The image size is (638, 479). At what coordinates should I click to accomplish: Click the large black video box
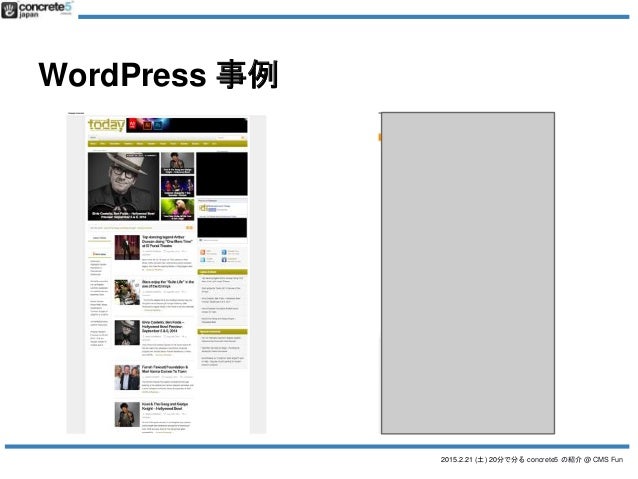pyautogui.click(x=222, y=174)
